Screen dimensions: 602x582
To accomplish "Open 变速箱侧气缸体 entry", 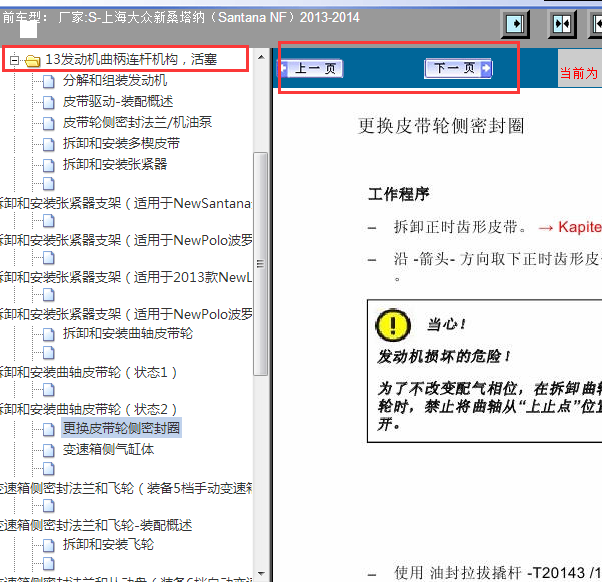I will (x=108, y=449).
